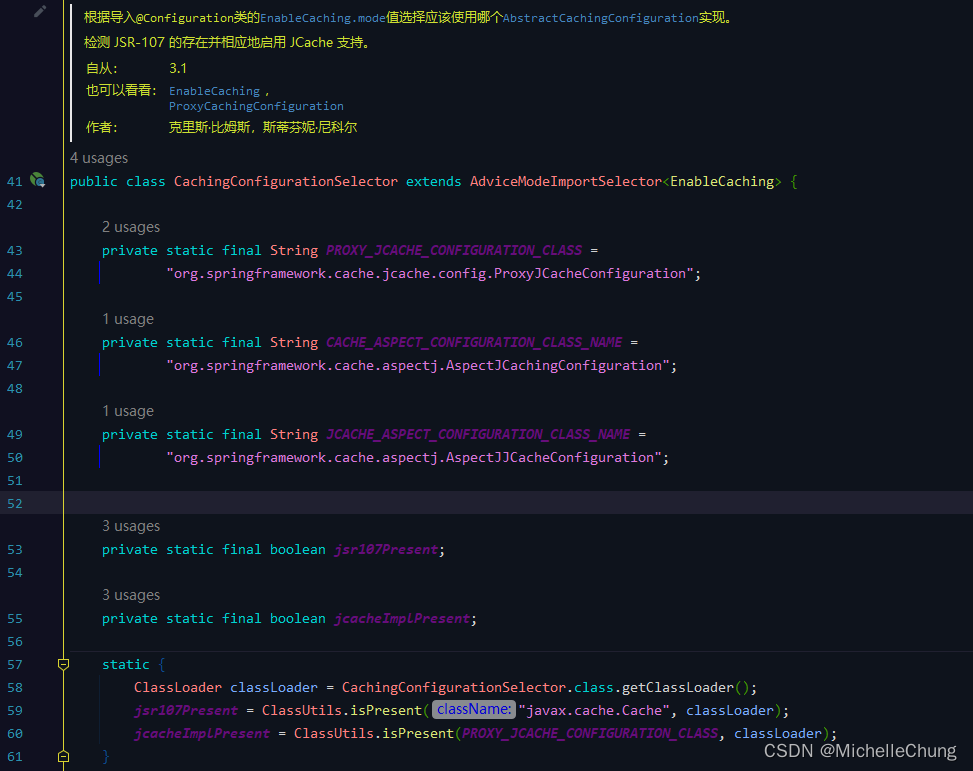
Task: Open the EnableCaching link under 也可以看看
Action: (214, 90)
